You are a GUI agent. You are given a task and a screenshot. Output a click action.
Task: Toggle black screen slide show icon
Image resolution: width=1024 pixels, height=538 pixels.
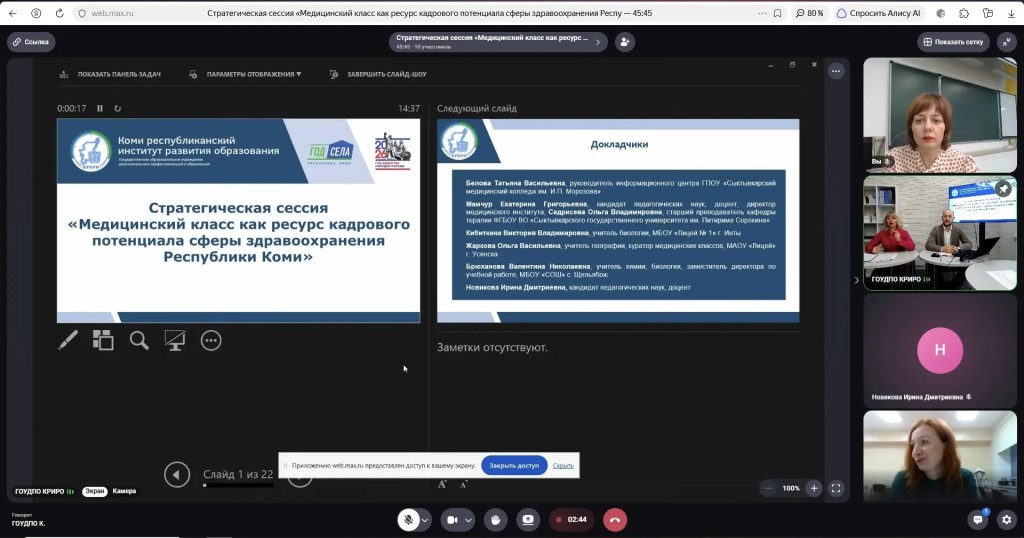coord(175,340)
